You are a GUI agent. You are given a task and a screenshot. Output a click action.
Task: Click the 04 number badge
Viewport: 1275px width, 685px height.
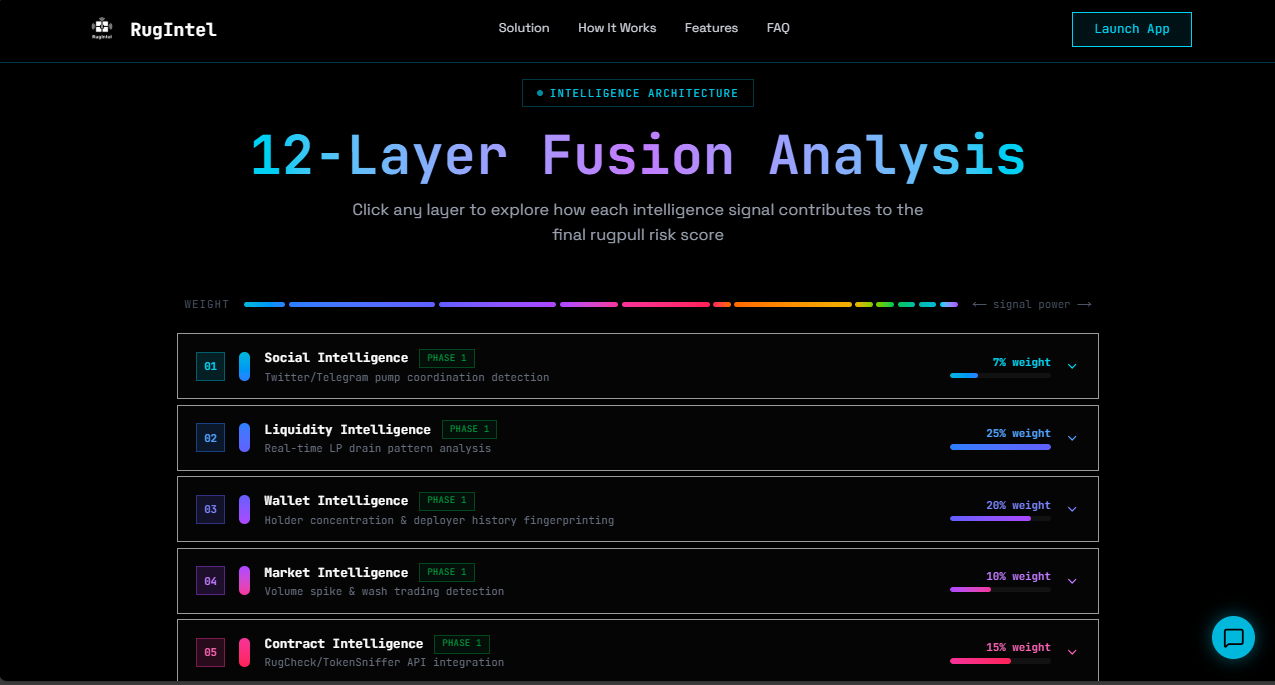(x=210, y=581)
